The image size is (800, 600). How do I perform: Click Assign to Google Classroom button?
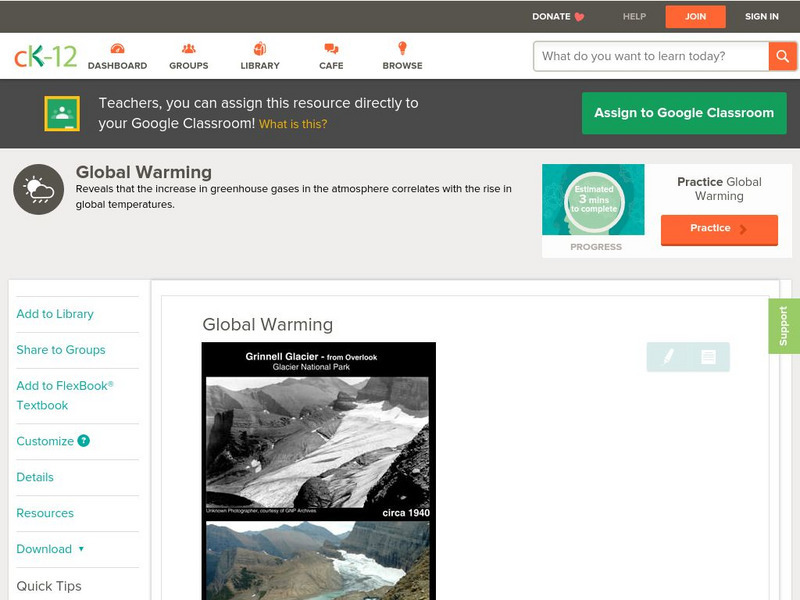684,113
